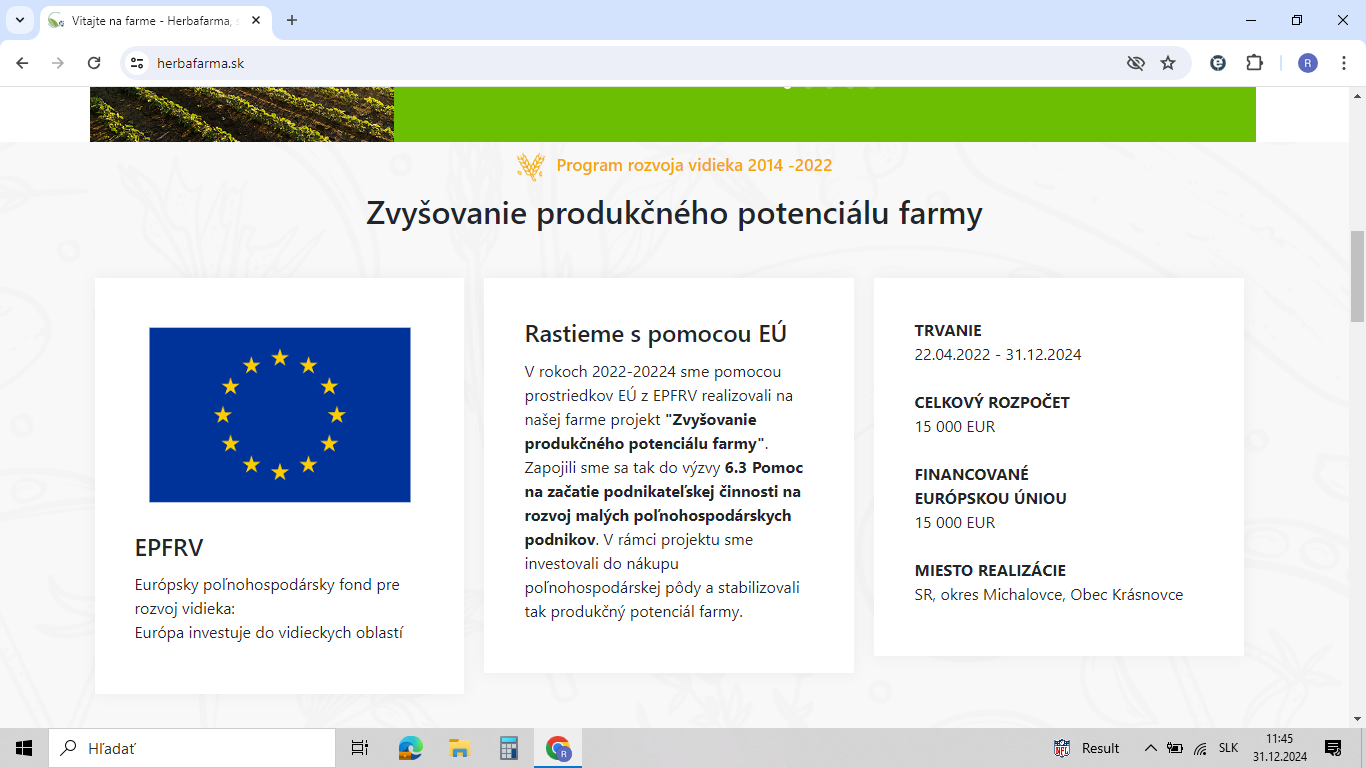
Task: Go forward to next page
Action: (x=58, y=63)
